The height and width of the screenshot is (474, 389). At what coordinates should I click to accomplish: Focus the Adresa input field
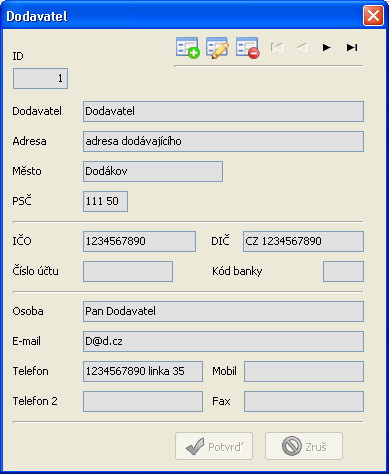tap(223, 141)
